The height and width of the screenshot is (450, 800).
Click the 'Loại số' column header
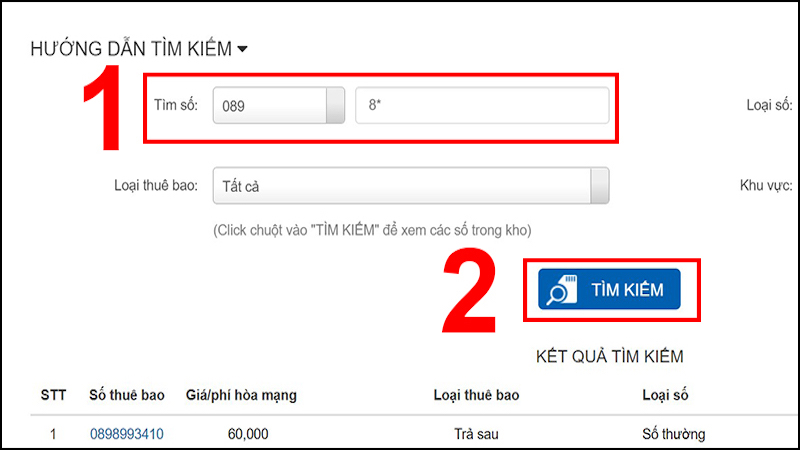(x=665, y=395)
